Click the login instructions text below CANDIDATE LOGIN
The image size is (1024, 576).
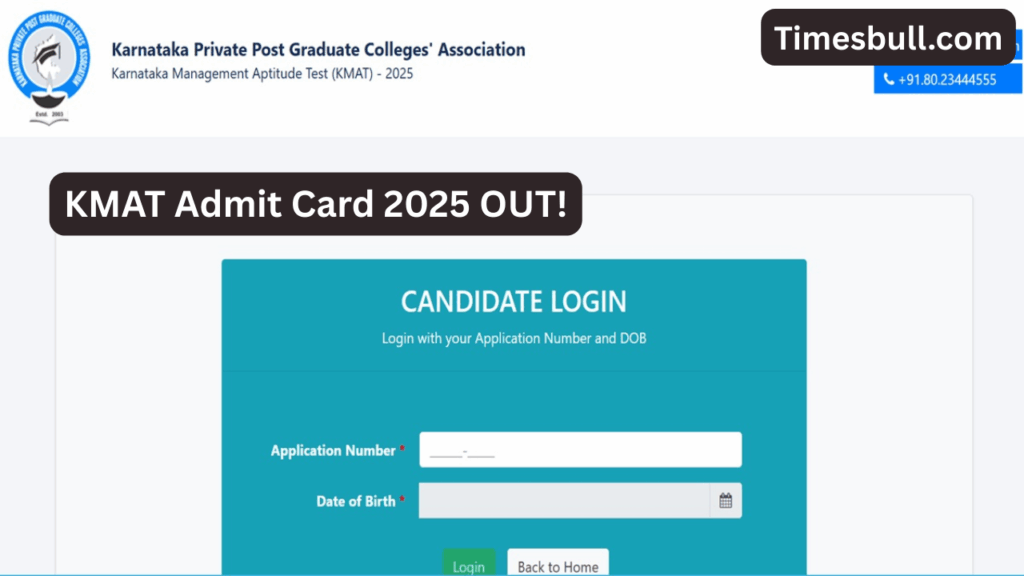click(513, 338)
